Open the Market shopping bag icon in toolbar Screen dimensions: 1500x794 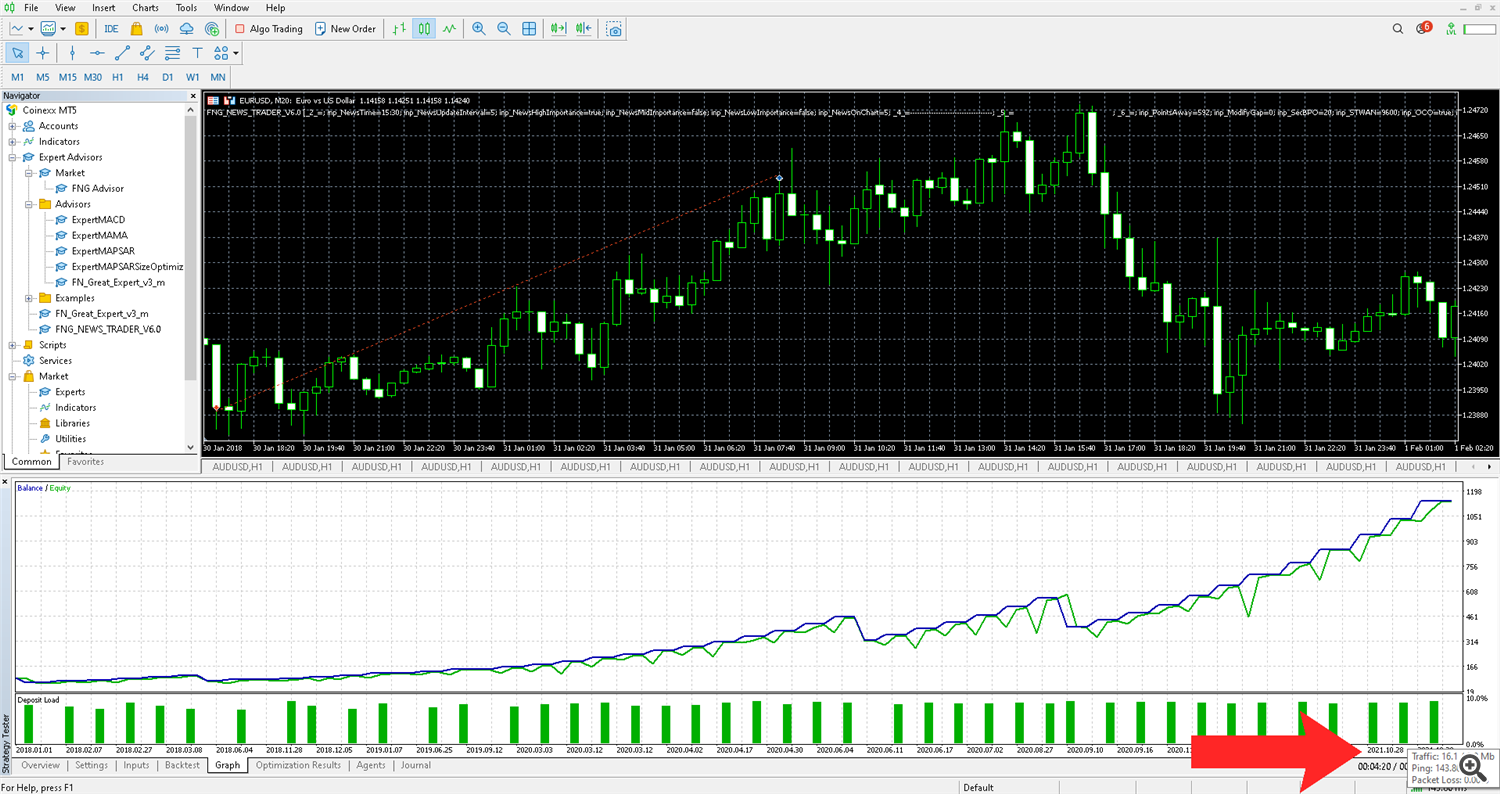coord(139,29)
